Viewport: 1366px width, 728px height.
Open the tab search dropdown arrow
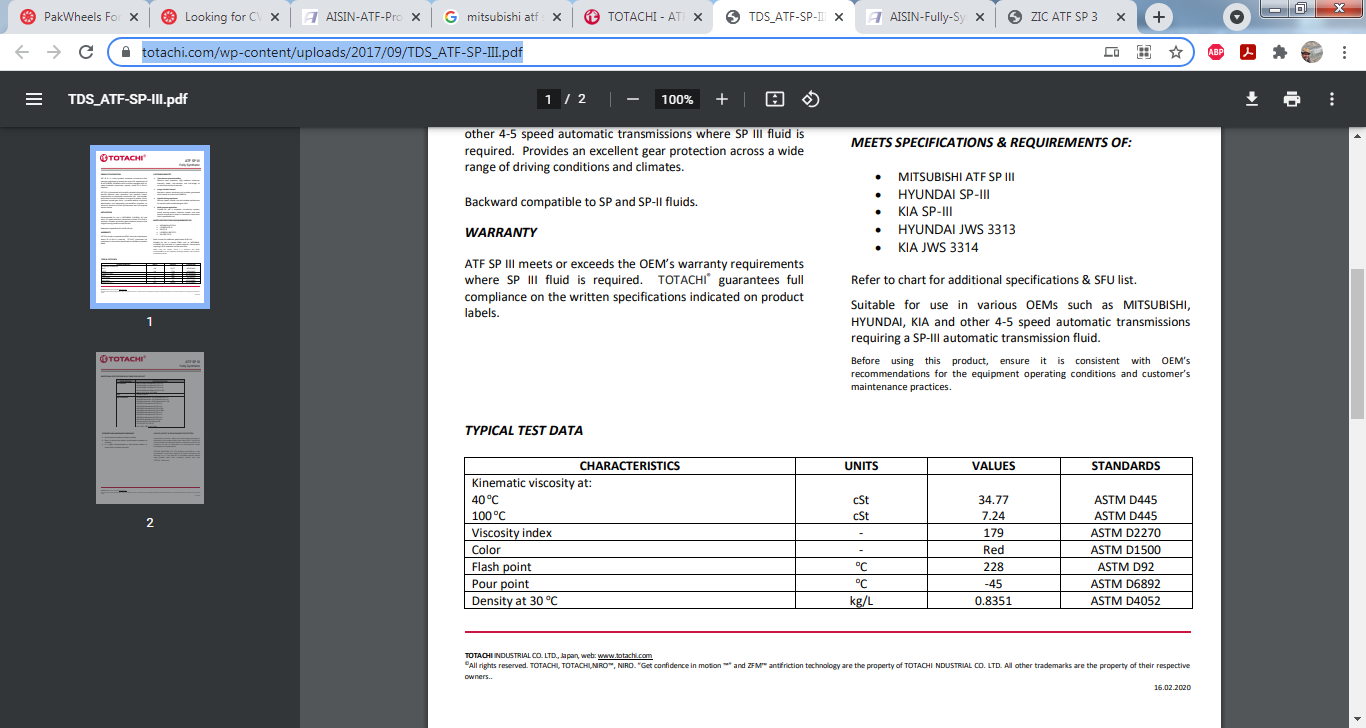1238,17
